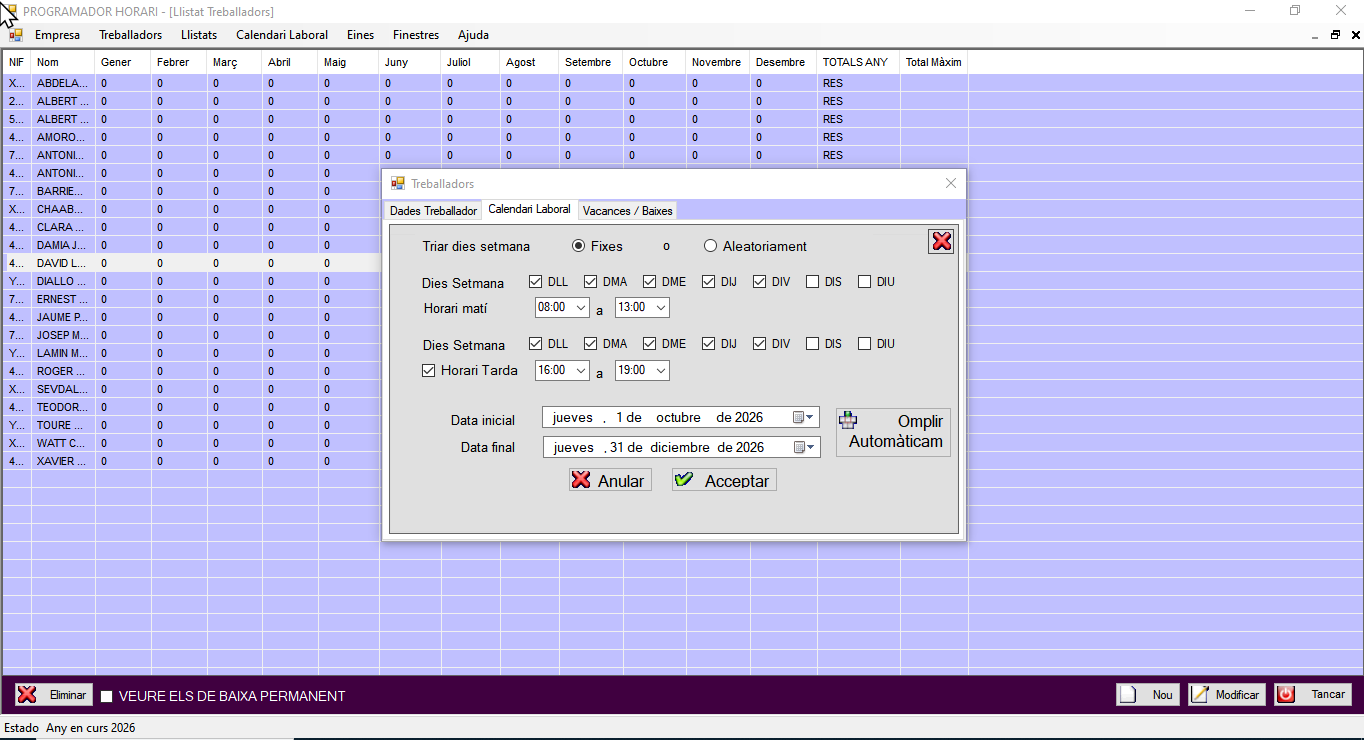
Task: Open the Llistats menu
Action: [x=199, y=35]
